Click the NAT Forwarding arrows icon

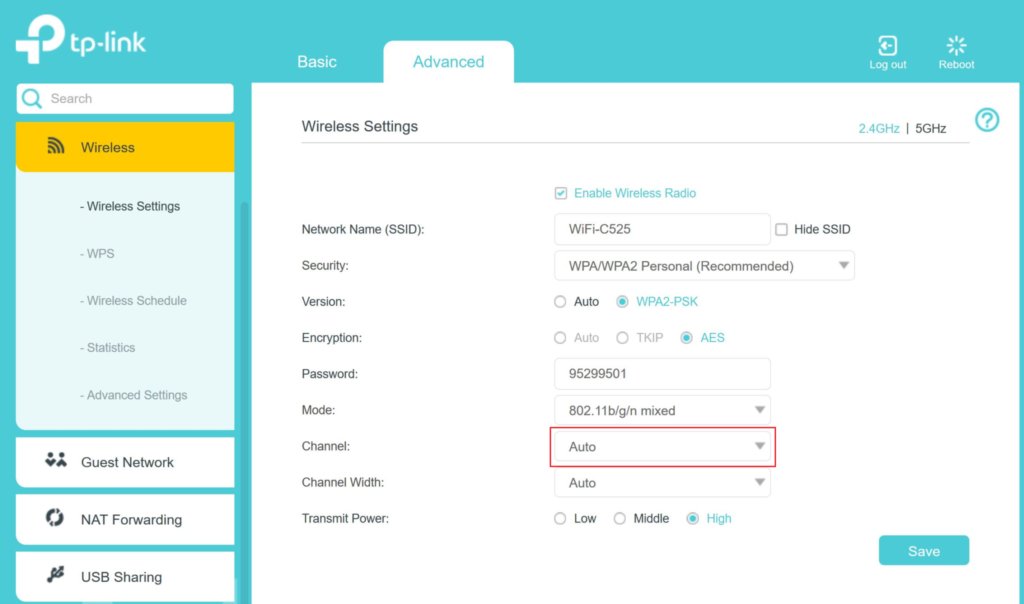pos(56,518)
